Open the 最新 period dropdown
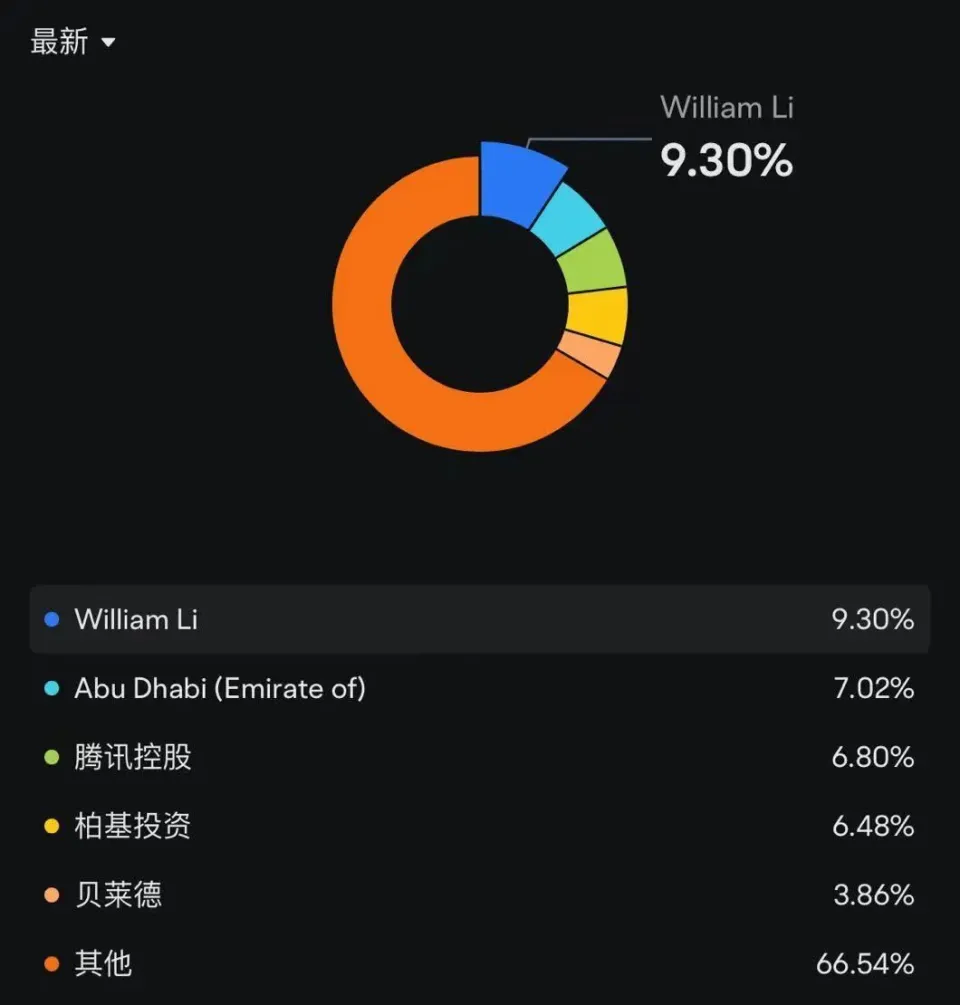Screen dimensions: 960x1005 pyautogui.click(x=72, y=42)
